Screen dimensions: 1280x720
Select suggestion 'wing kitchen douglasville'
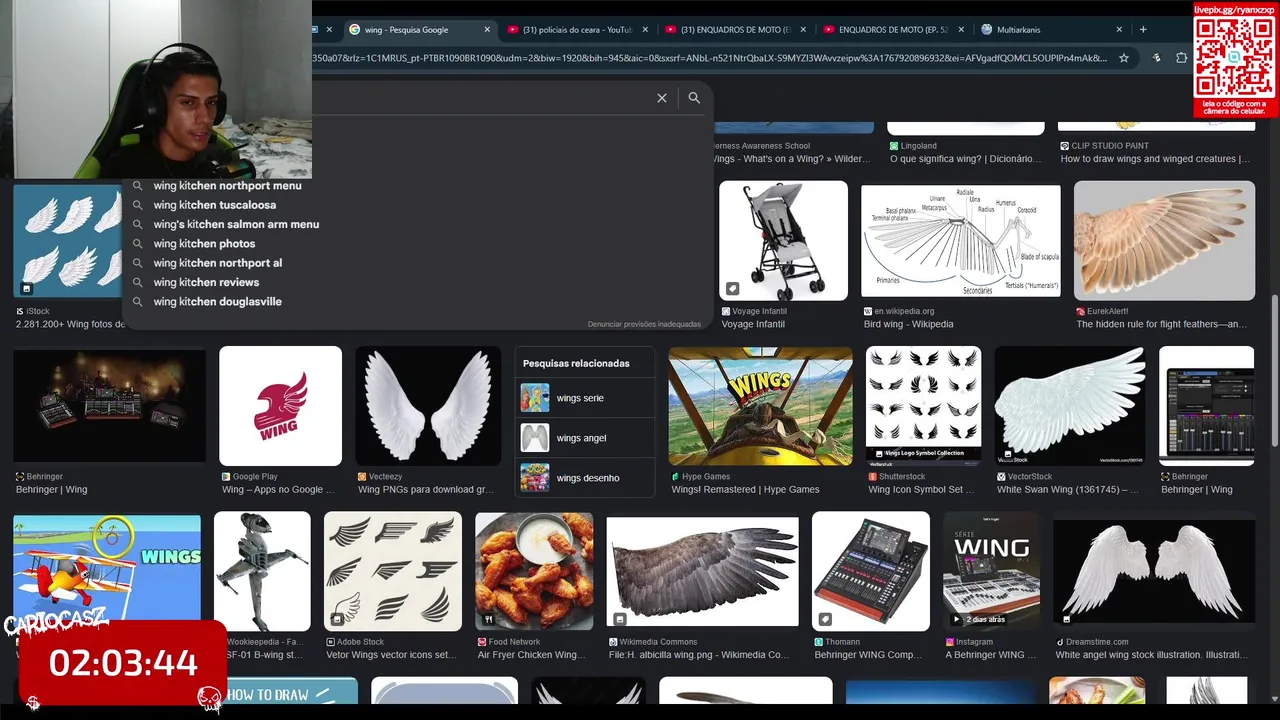pyautogui.click(x=218, y=302)
